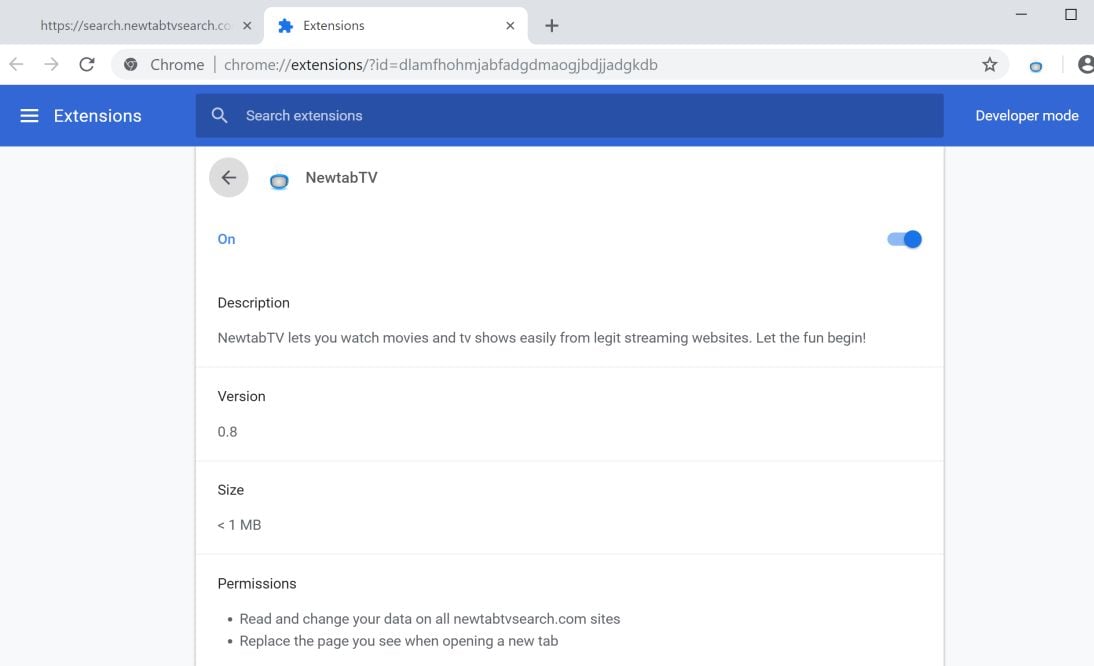Select the Extensions tab

396,26
